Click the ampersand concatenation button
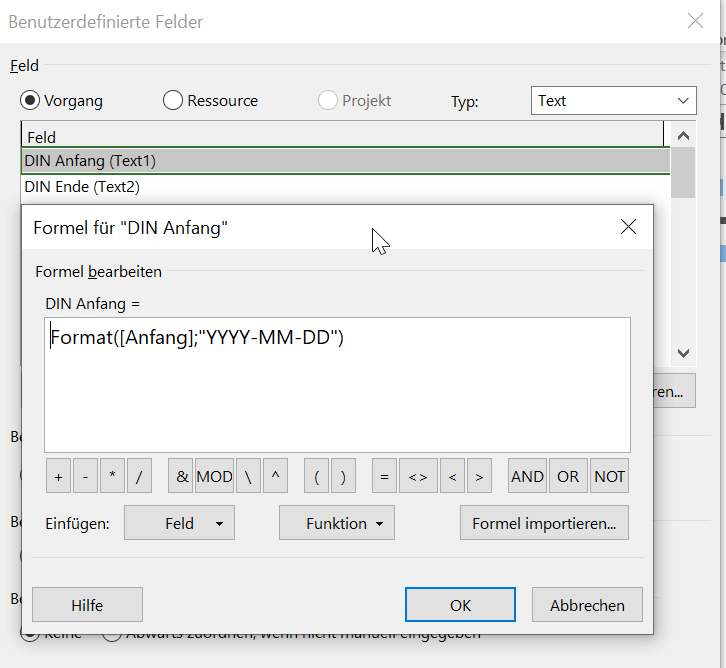 (182, 477)
